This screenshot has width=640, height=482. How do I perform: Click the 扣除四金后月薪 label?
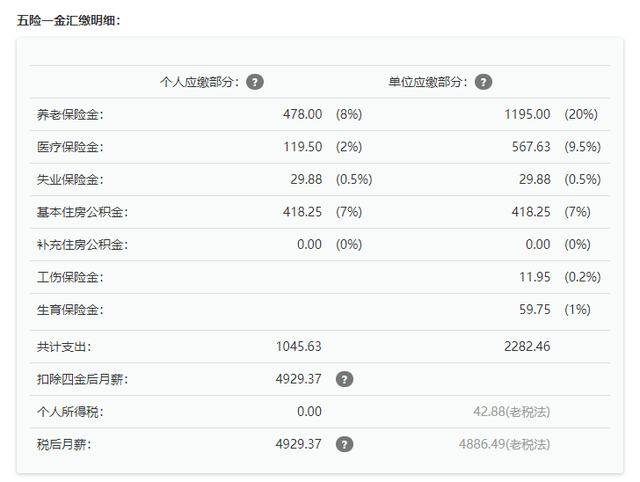(82, 380)
